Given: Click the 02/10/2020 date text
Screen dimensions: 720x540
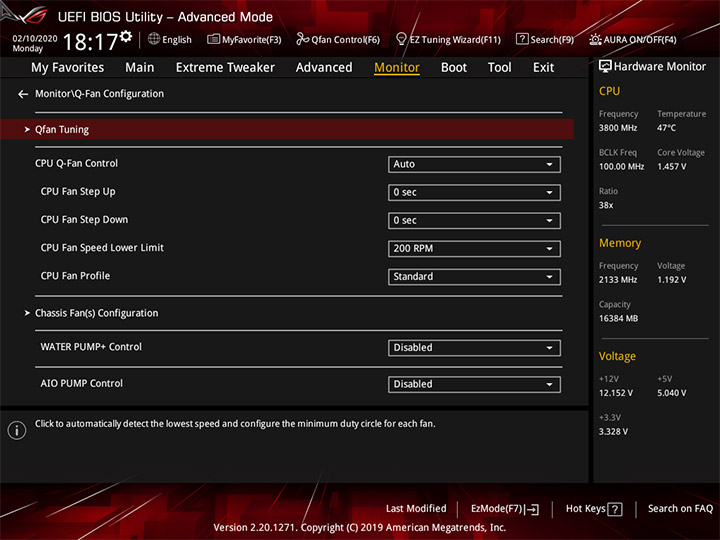Looking at the screenshot, I should pyautogui.click(x=35, y=39).
